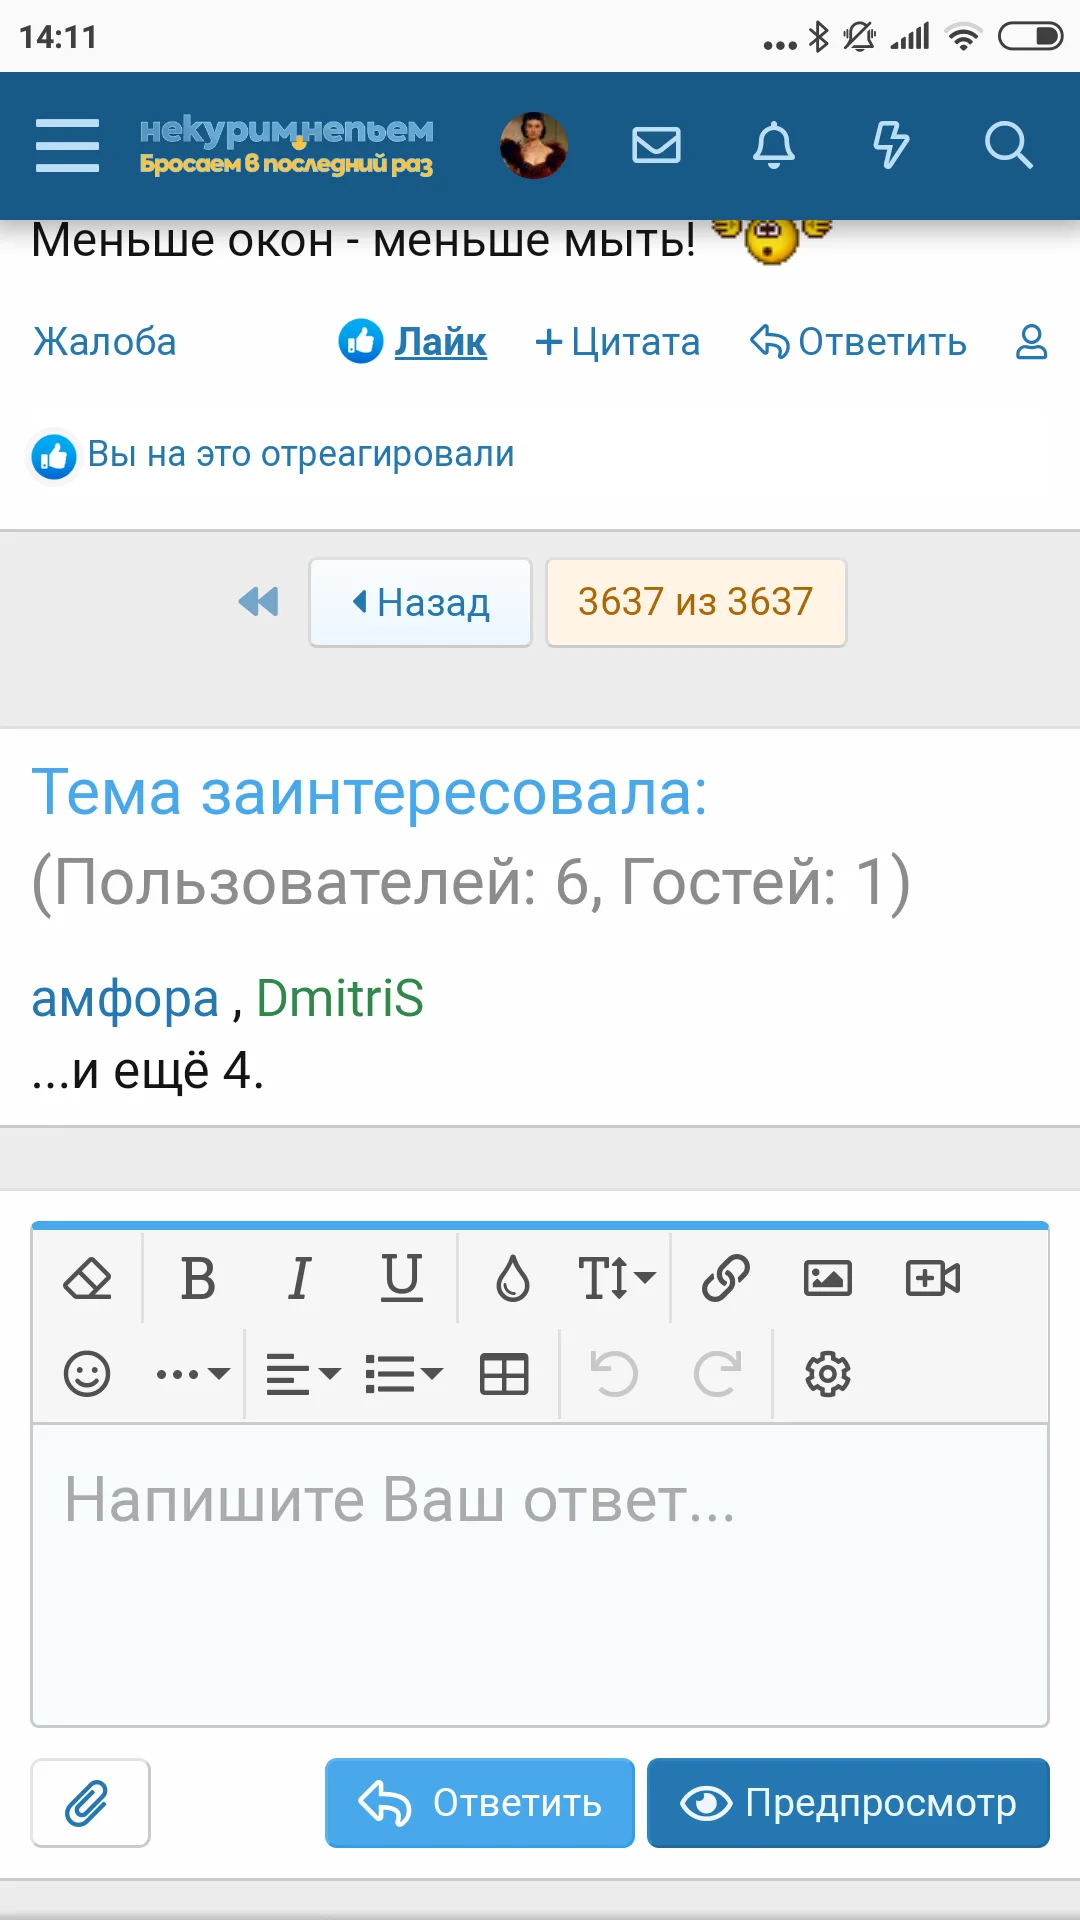The height and width of the screenshot is (1920, 1080).
Task: Reply to the post via Ответить link
Action: tap(859, 342)
